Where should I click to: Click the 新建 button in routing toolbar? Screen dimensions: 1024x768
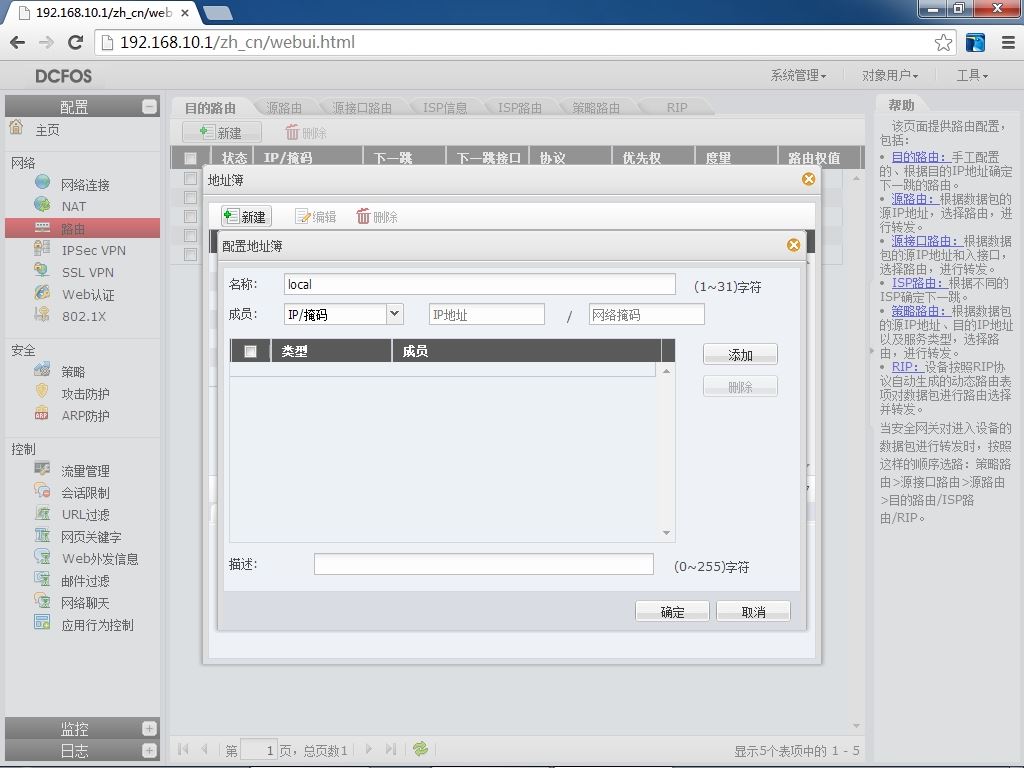click(x=221, y=133)
